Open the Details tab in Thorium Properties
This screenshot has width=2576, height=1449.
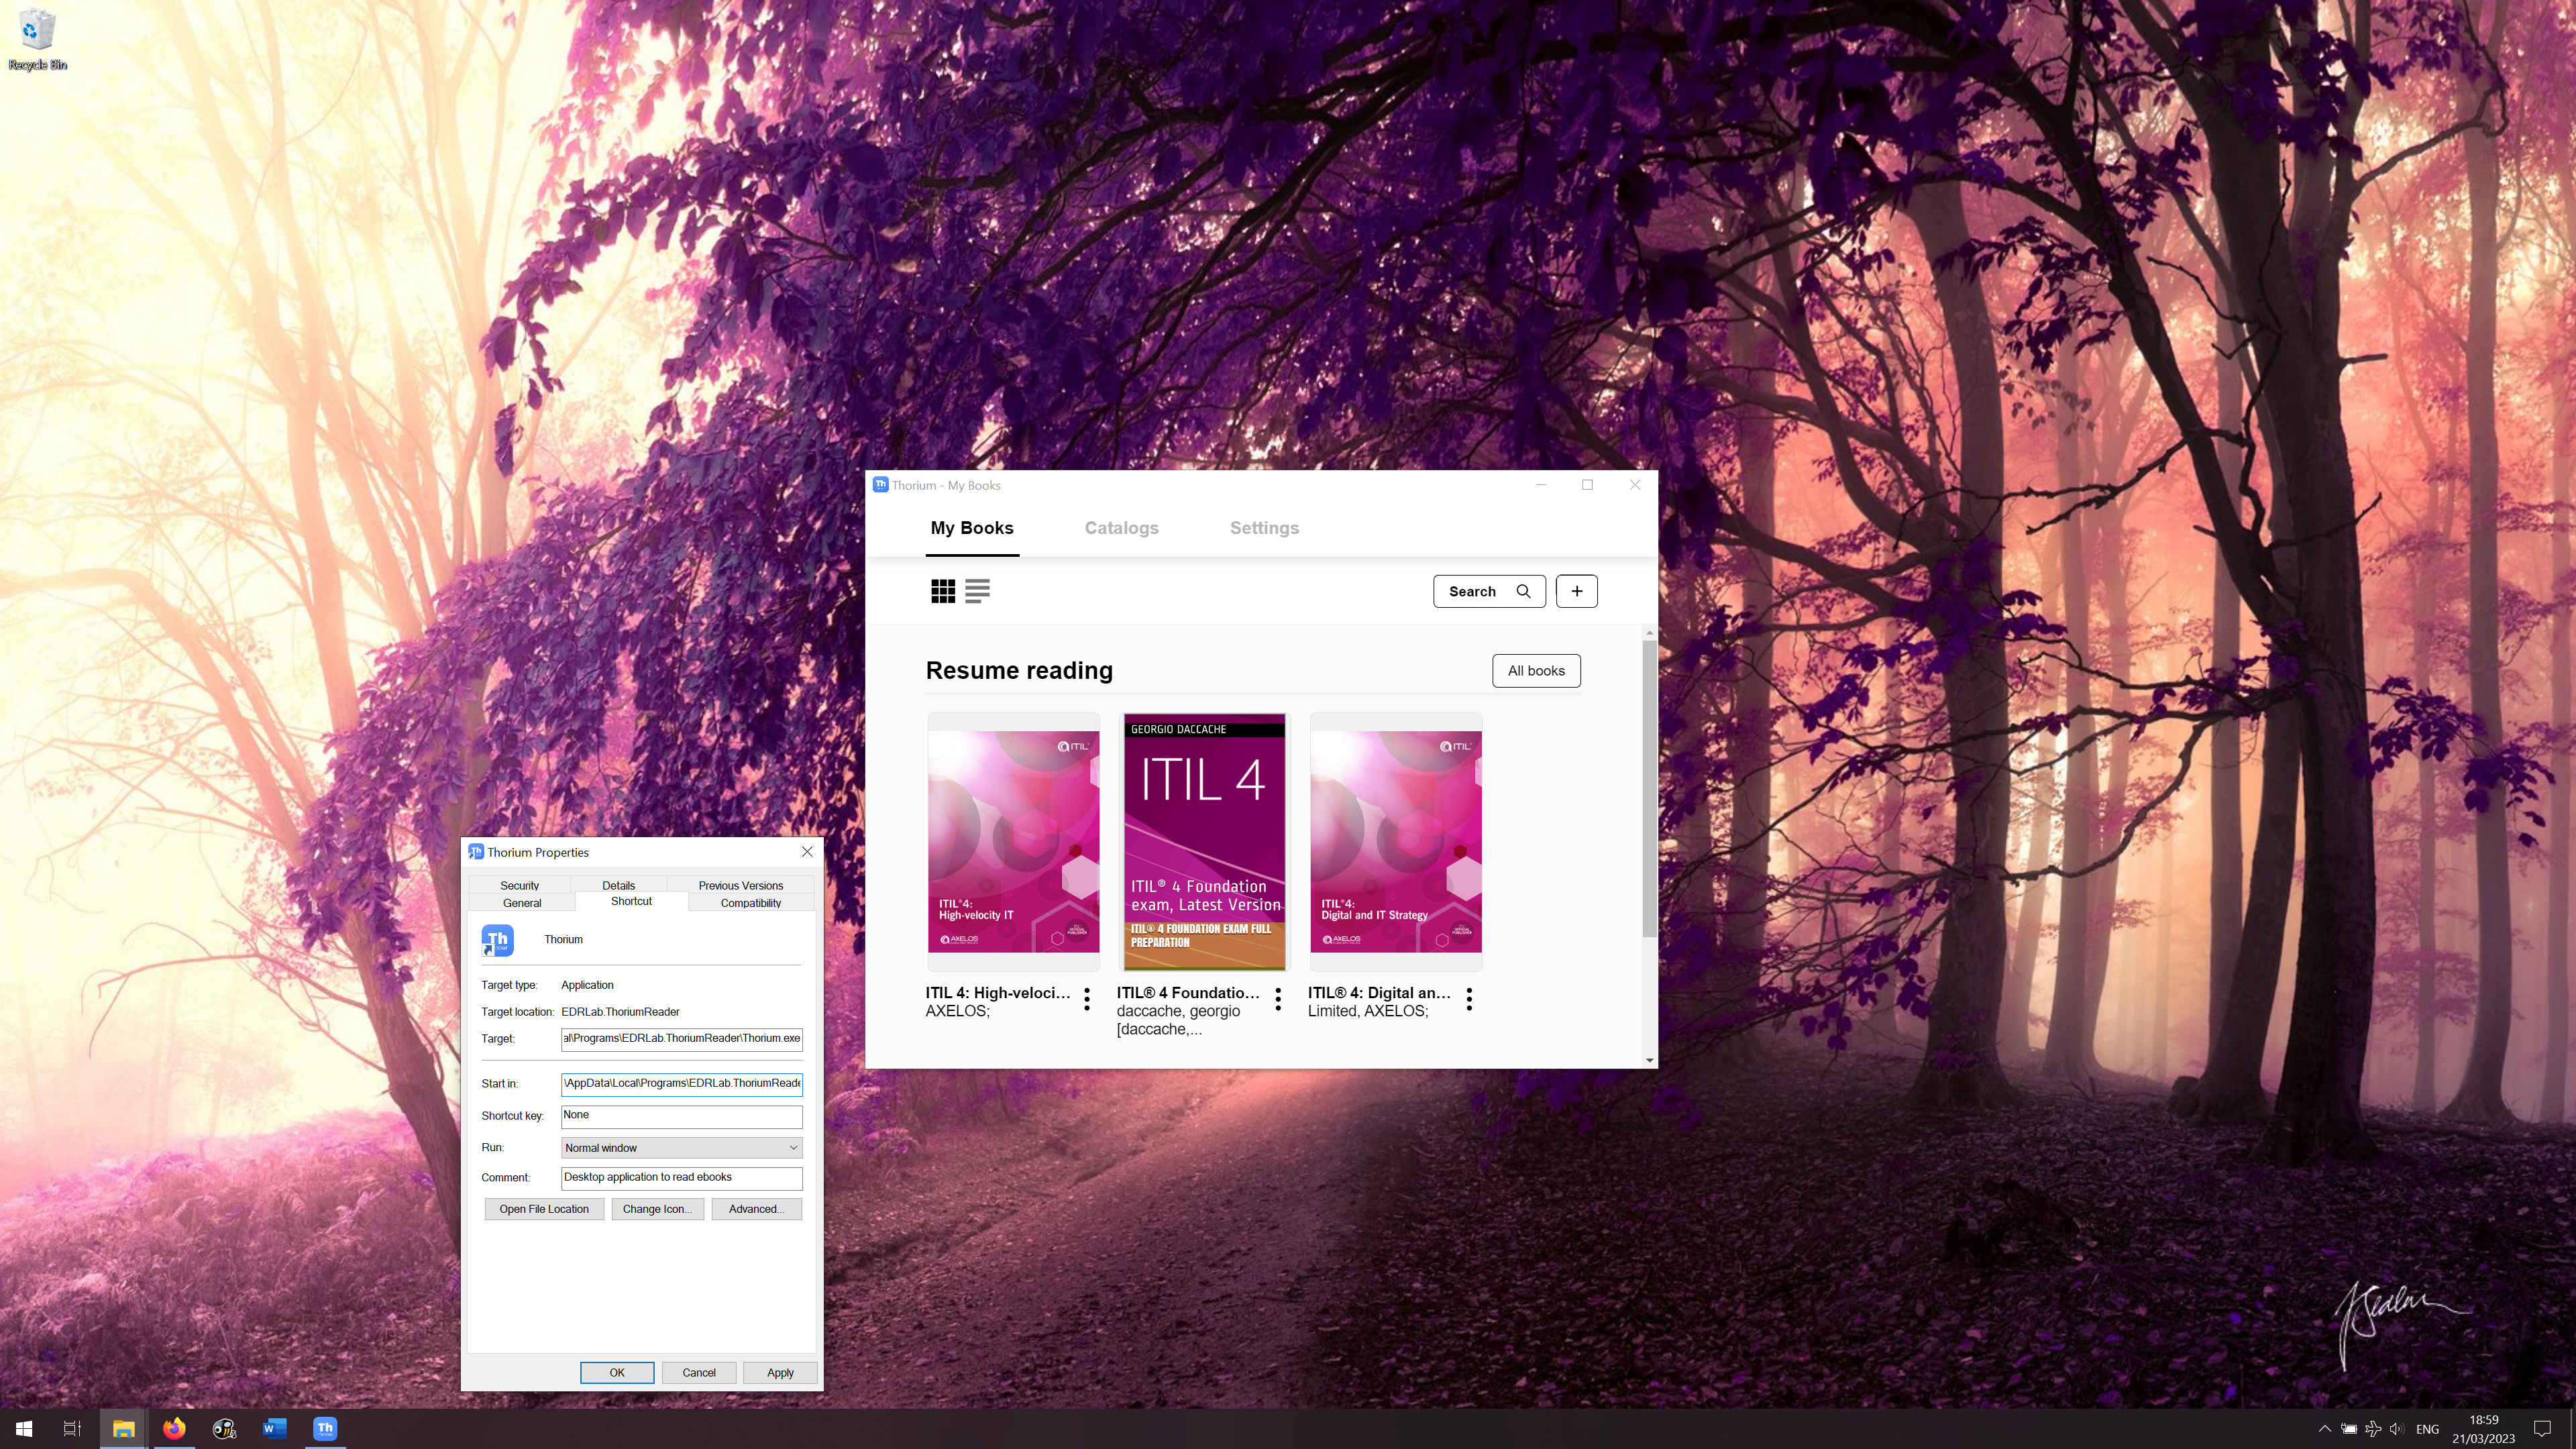[x=618, y=885]
